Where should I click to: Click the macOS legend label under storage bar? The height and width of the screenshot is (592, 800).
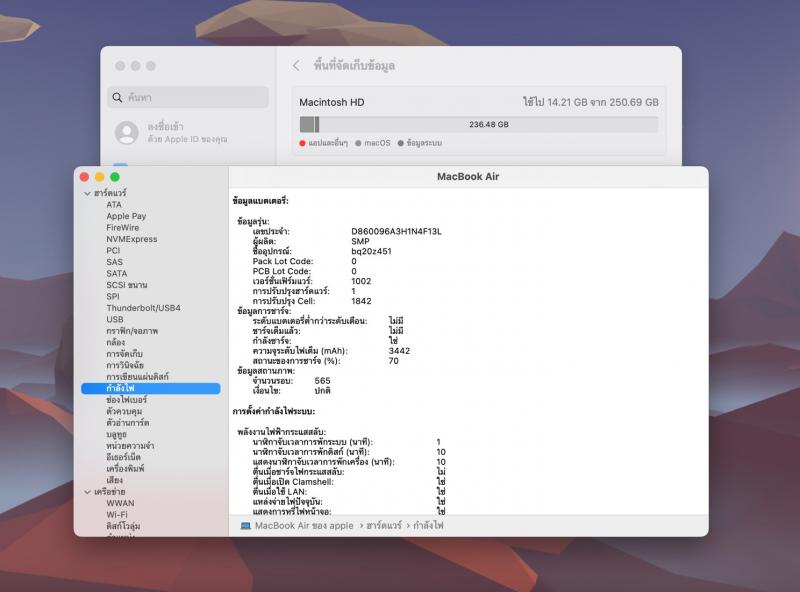(x=377, y=143)
